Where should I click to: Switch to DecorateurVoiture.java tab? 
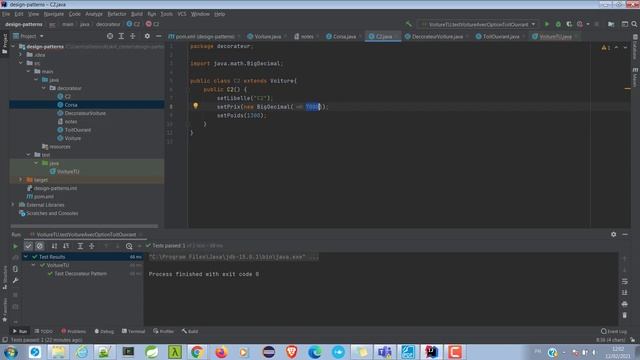437,36
